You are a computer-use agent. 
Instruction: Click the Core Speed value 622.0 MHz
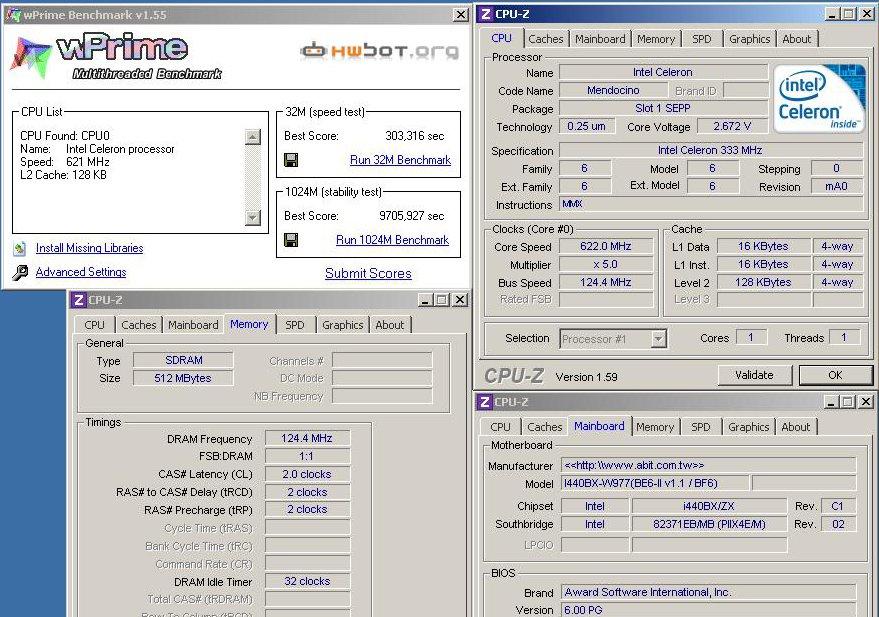point(606,247)
